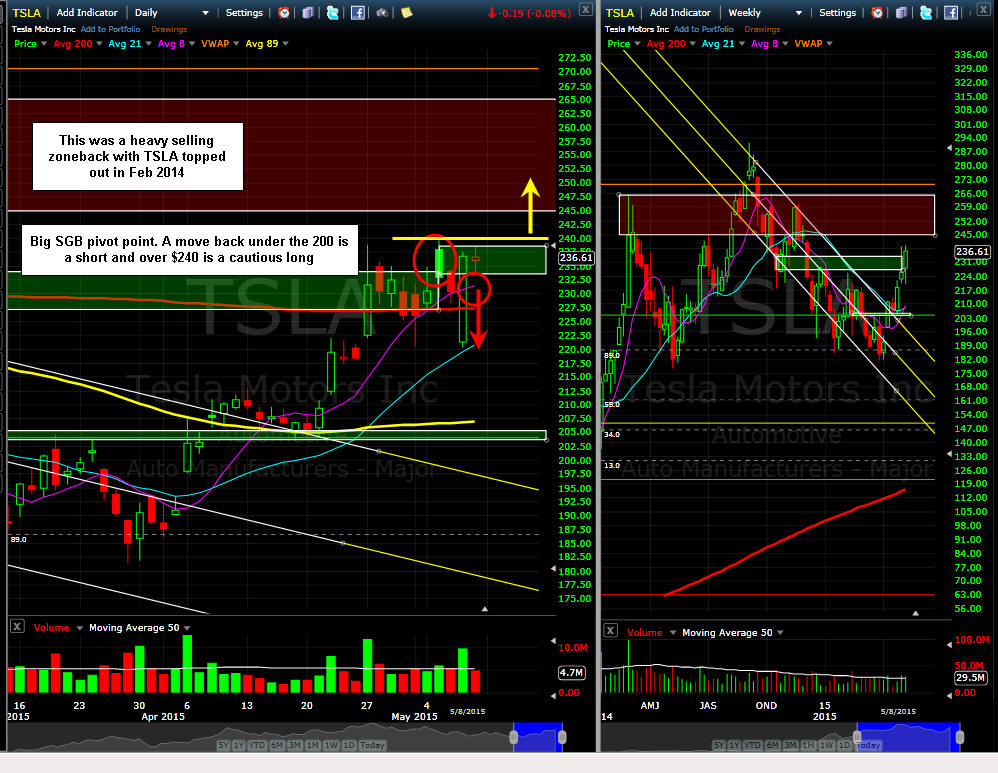The image size is (998, 773).
Task: Remove the Volume pane in the Weekly chart
Action: click(x=610, y=630)
